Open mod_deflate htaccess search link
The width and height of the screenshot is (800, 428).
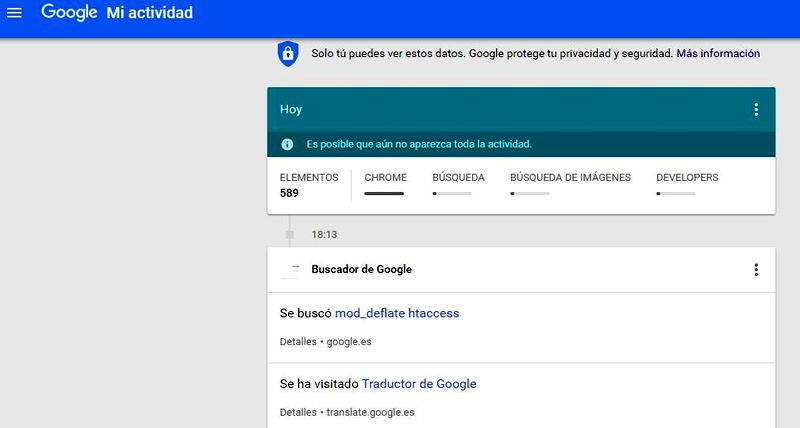pyautogui.click(x=397, y=313)
